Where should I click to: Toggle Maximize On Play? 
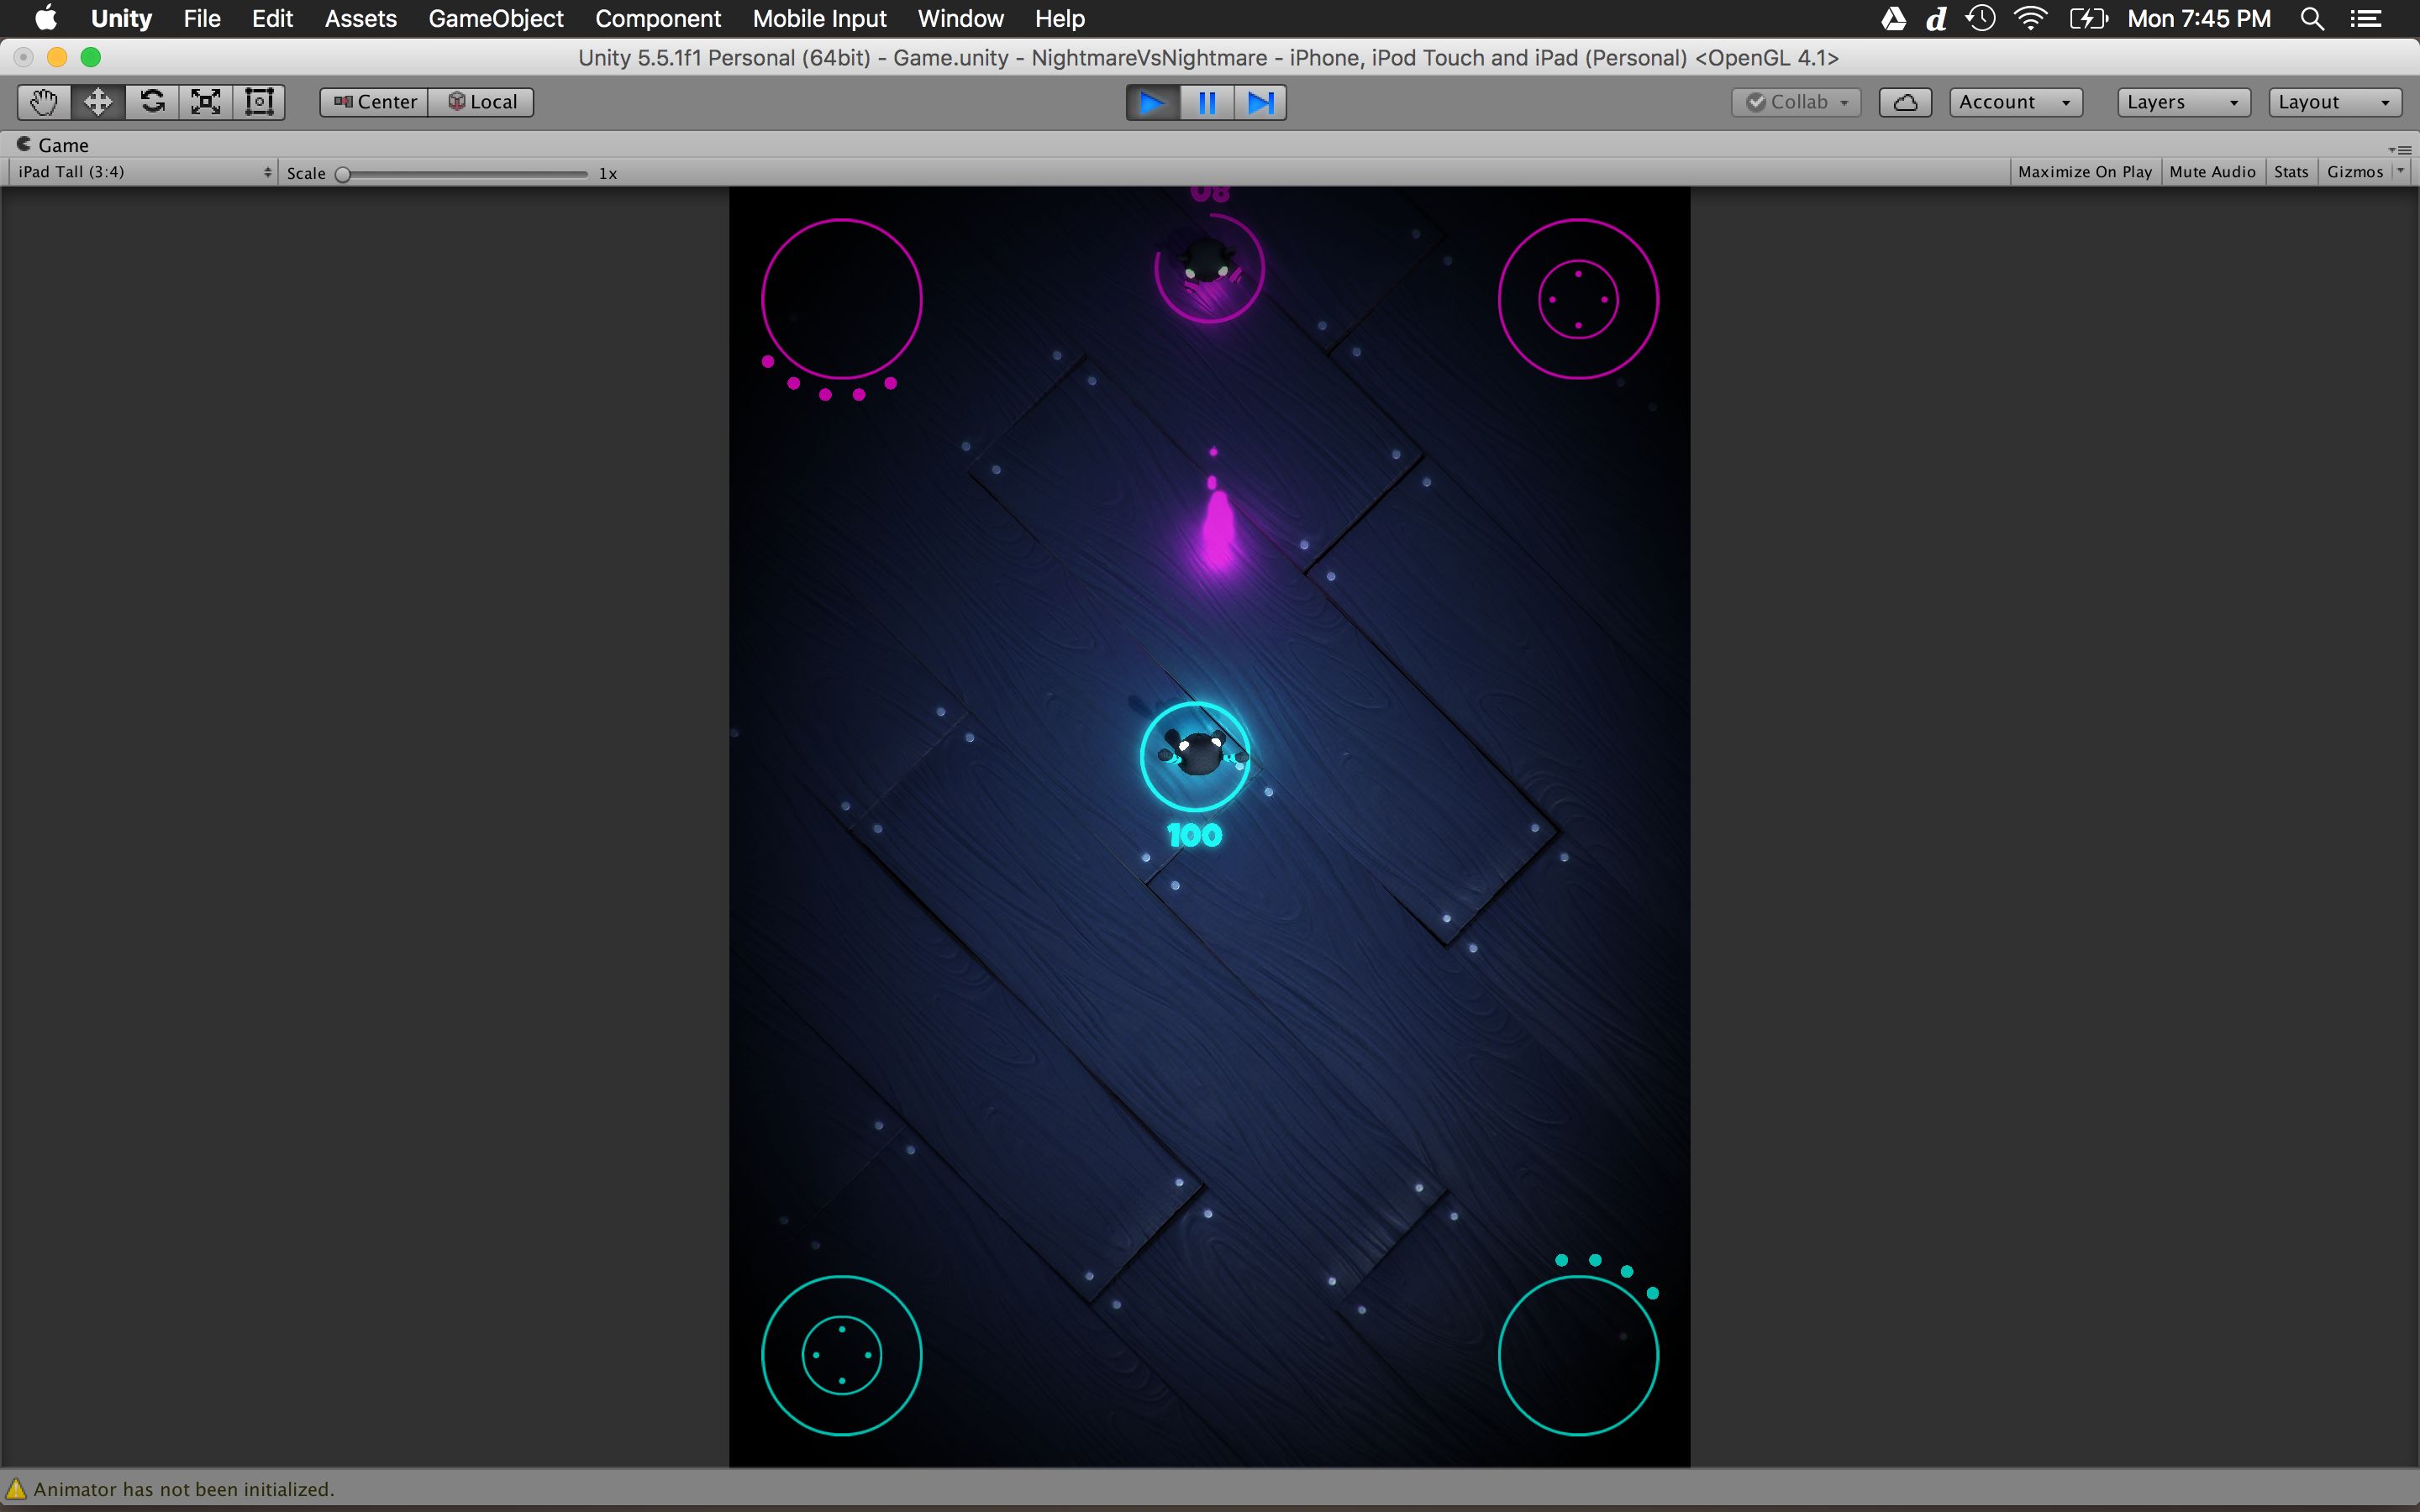tap(2084, 172)
